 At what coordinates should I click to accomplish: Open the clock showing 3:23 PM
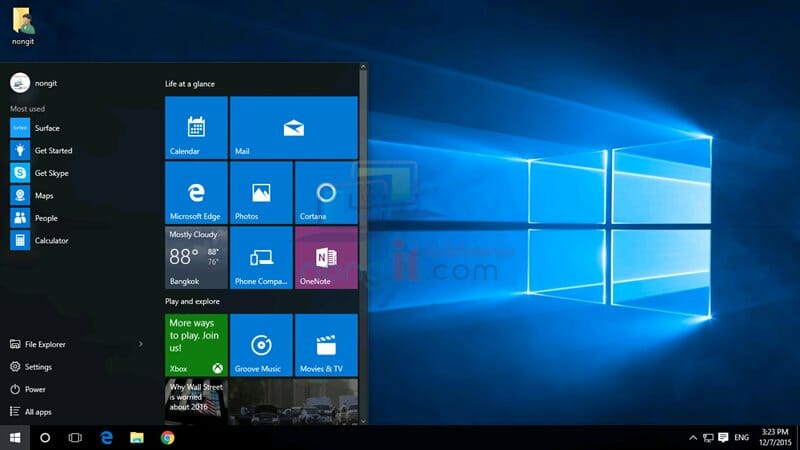point(775,438)
